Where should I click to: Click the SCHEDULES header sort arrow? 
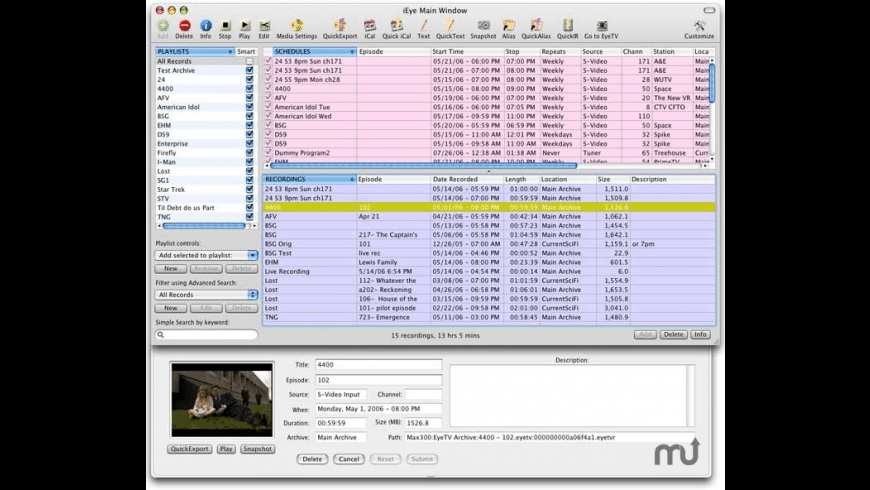click(352, 52)
